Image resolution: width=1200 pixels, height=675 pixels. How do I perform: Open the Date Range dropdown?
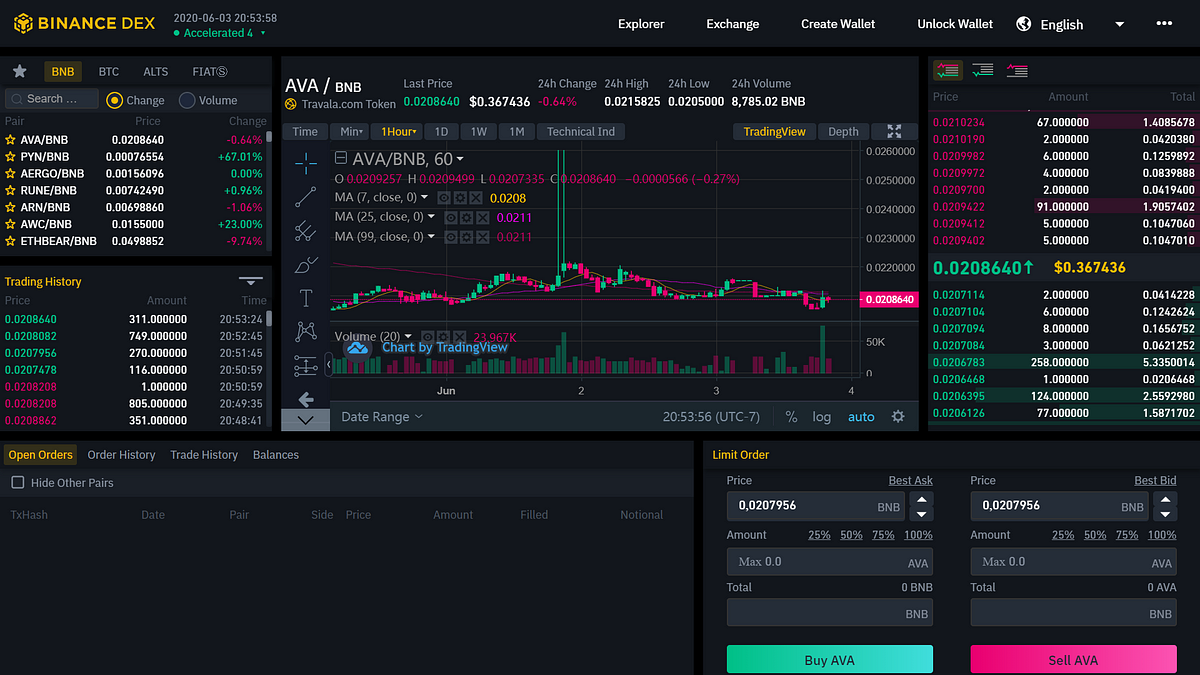point(382,416)
